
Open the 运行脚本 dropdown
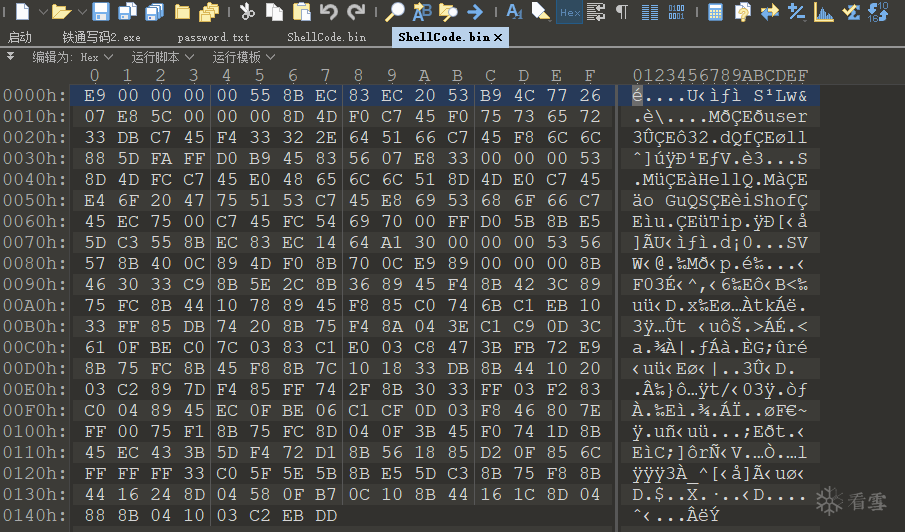pyautogui.click(x=162, y=57)
